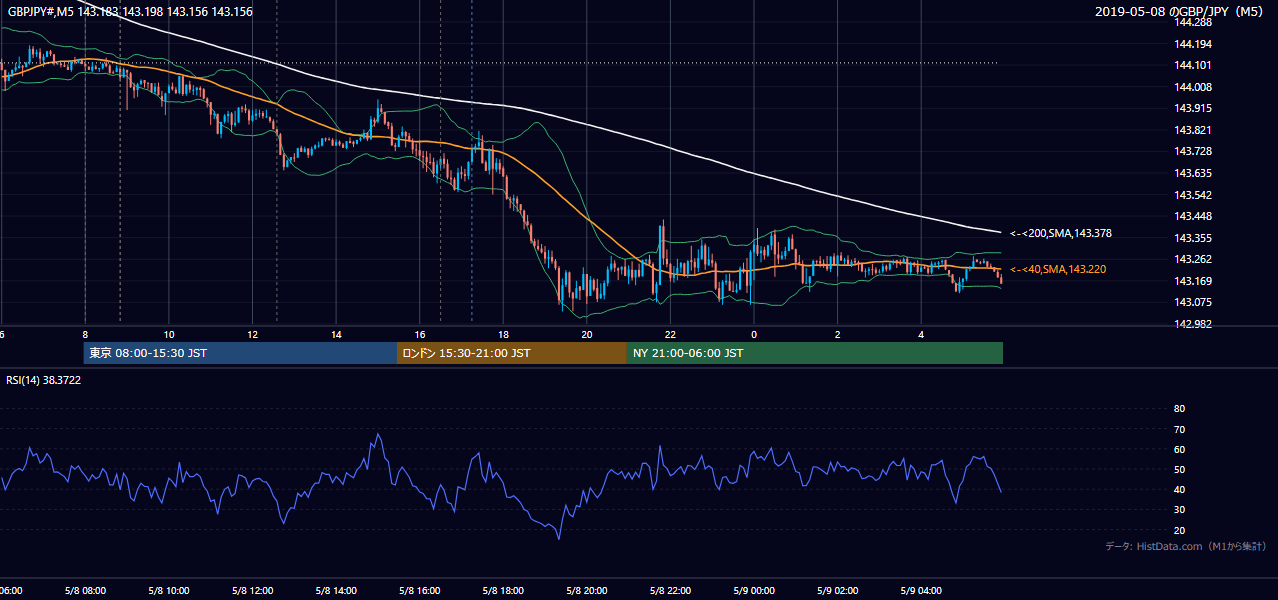Click the '5/8 20:00' bottom time label
The image size is (1278, 600).
[x=587, y=590]
